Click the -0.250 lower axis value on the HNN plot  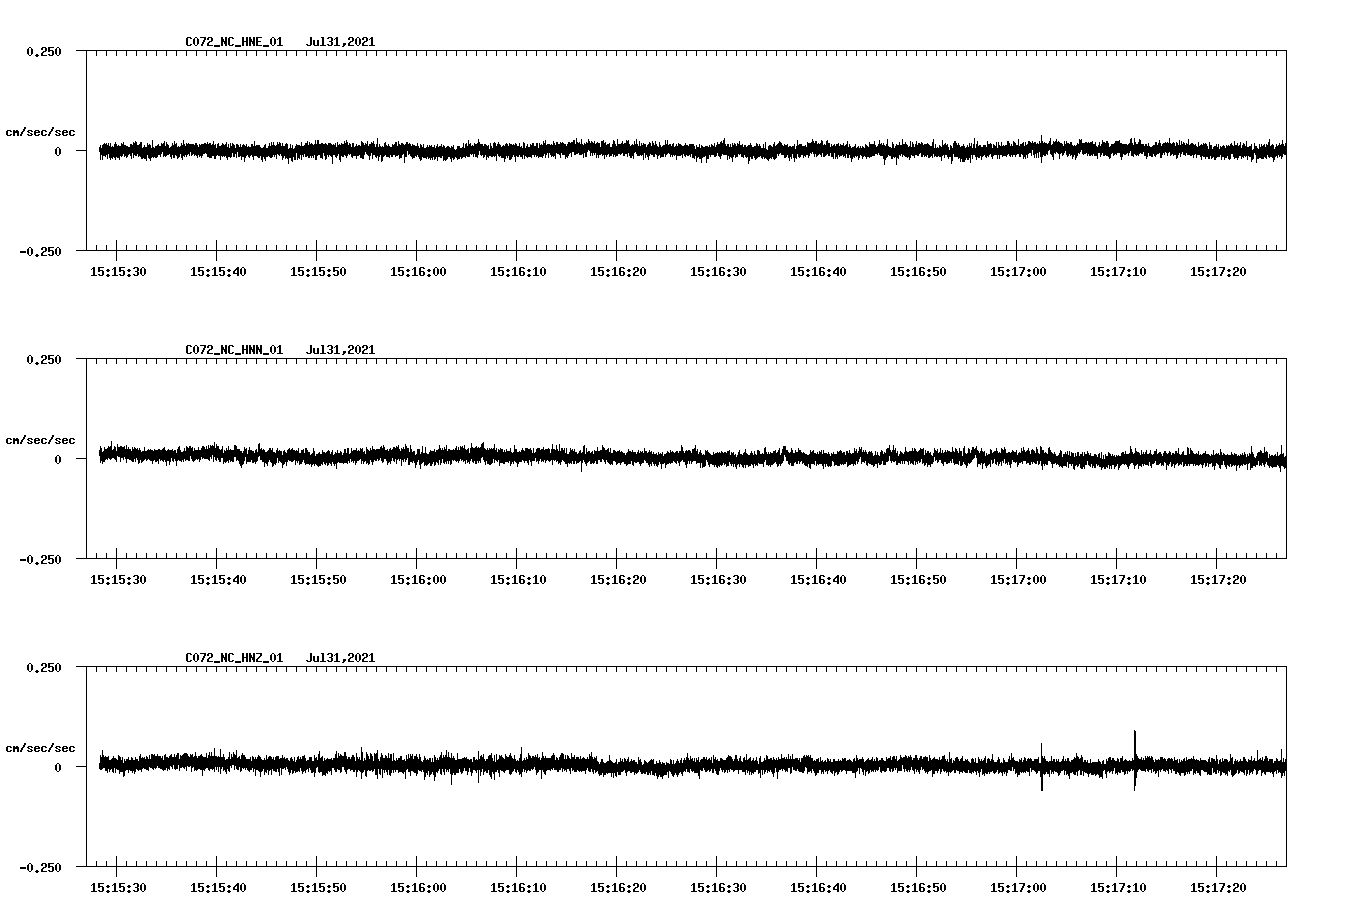(x=41, y=560)
